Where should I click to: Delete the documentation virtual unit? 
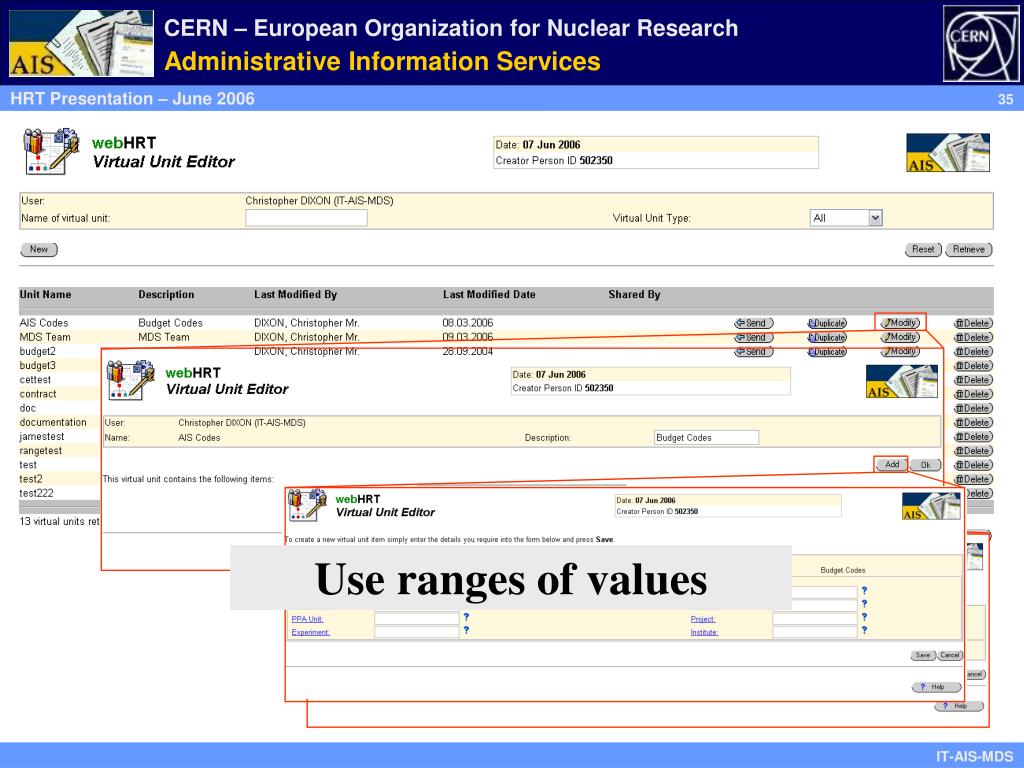click(973, 423)
